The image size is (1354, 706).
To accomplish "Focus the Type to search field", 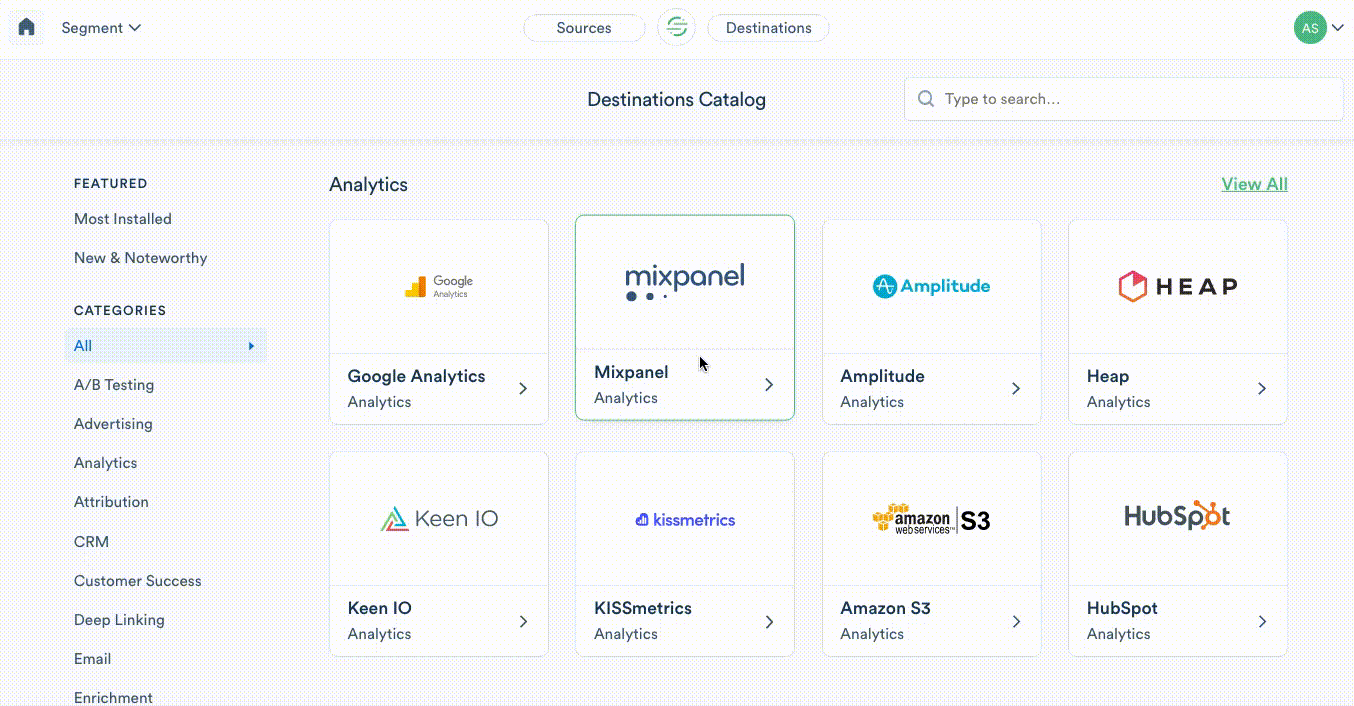I will pyautogui.click(x=1124, y=99).
